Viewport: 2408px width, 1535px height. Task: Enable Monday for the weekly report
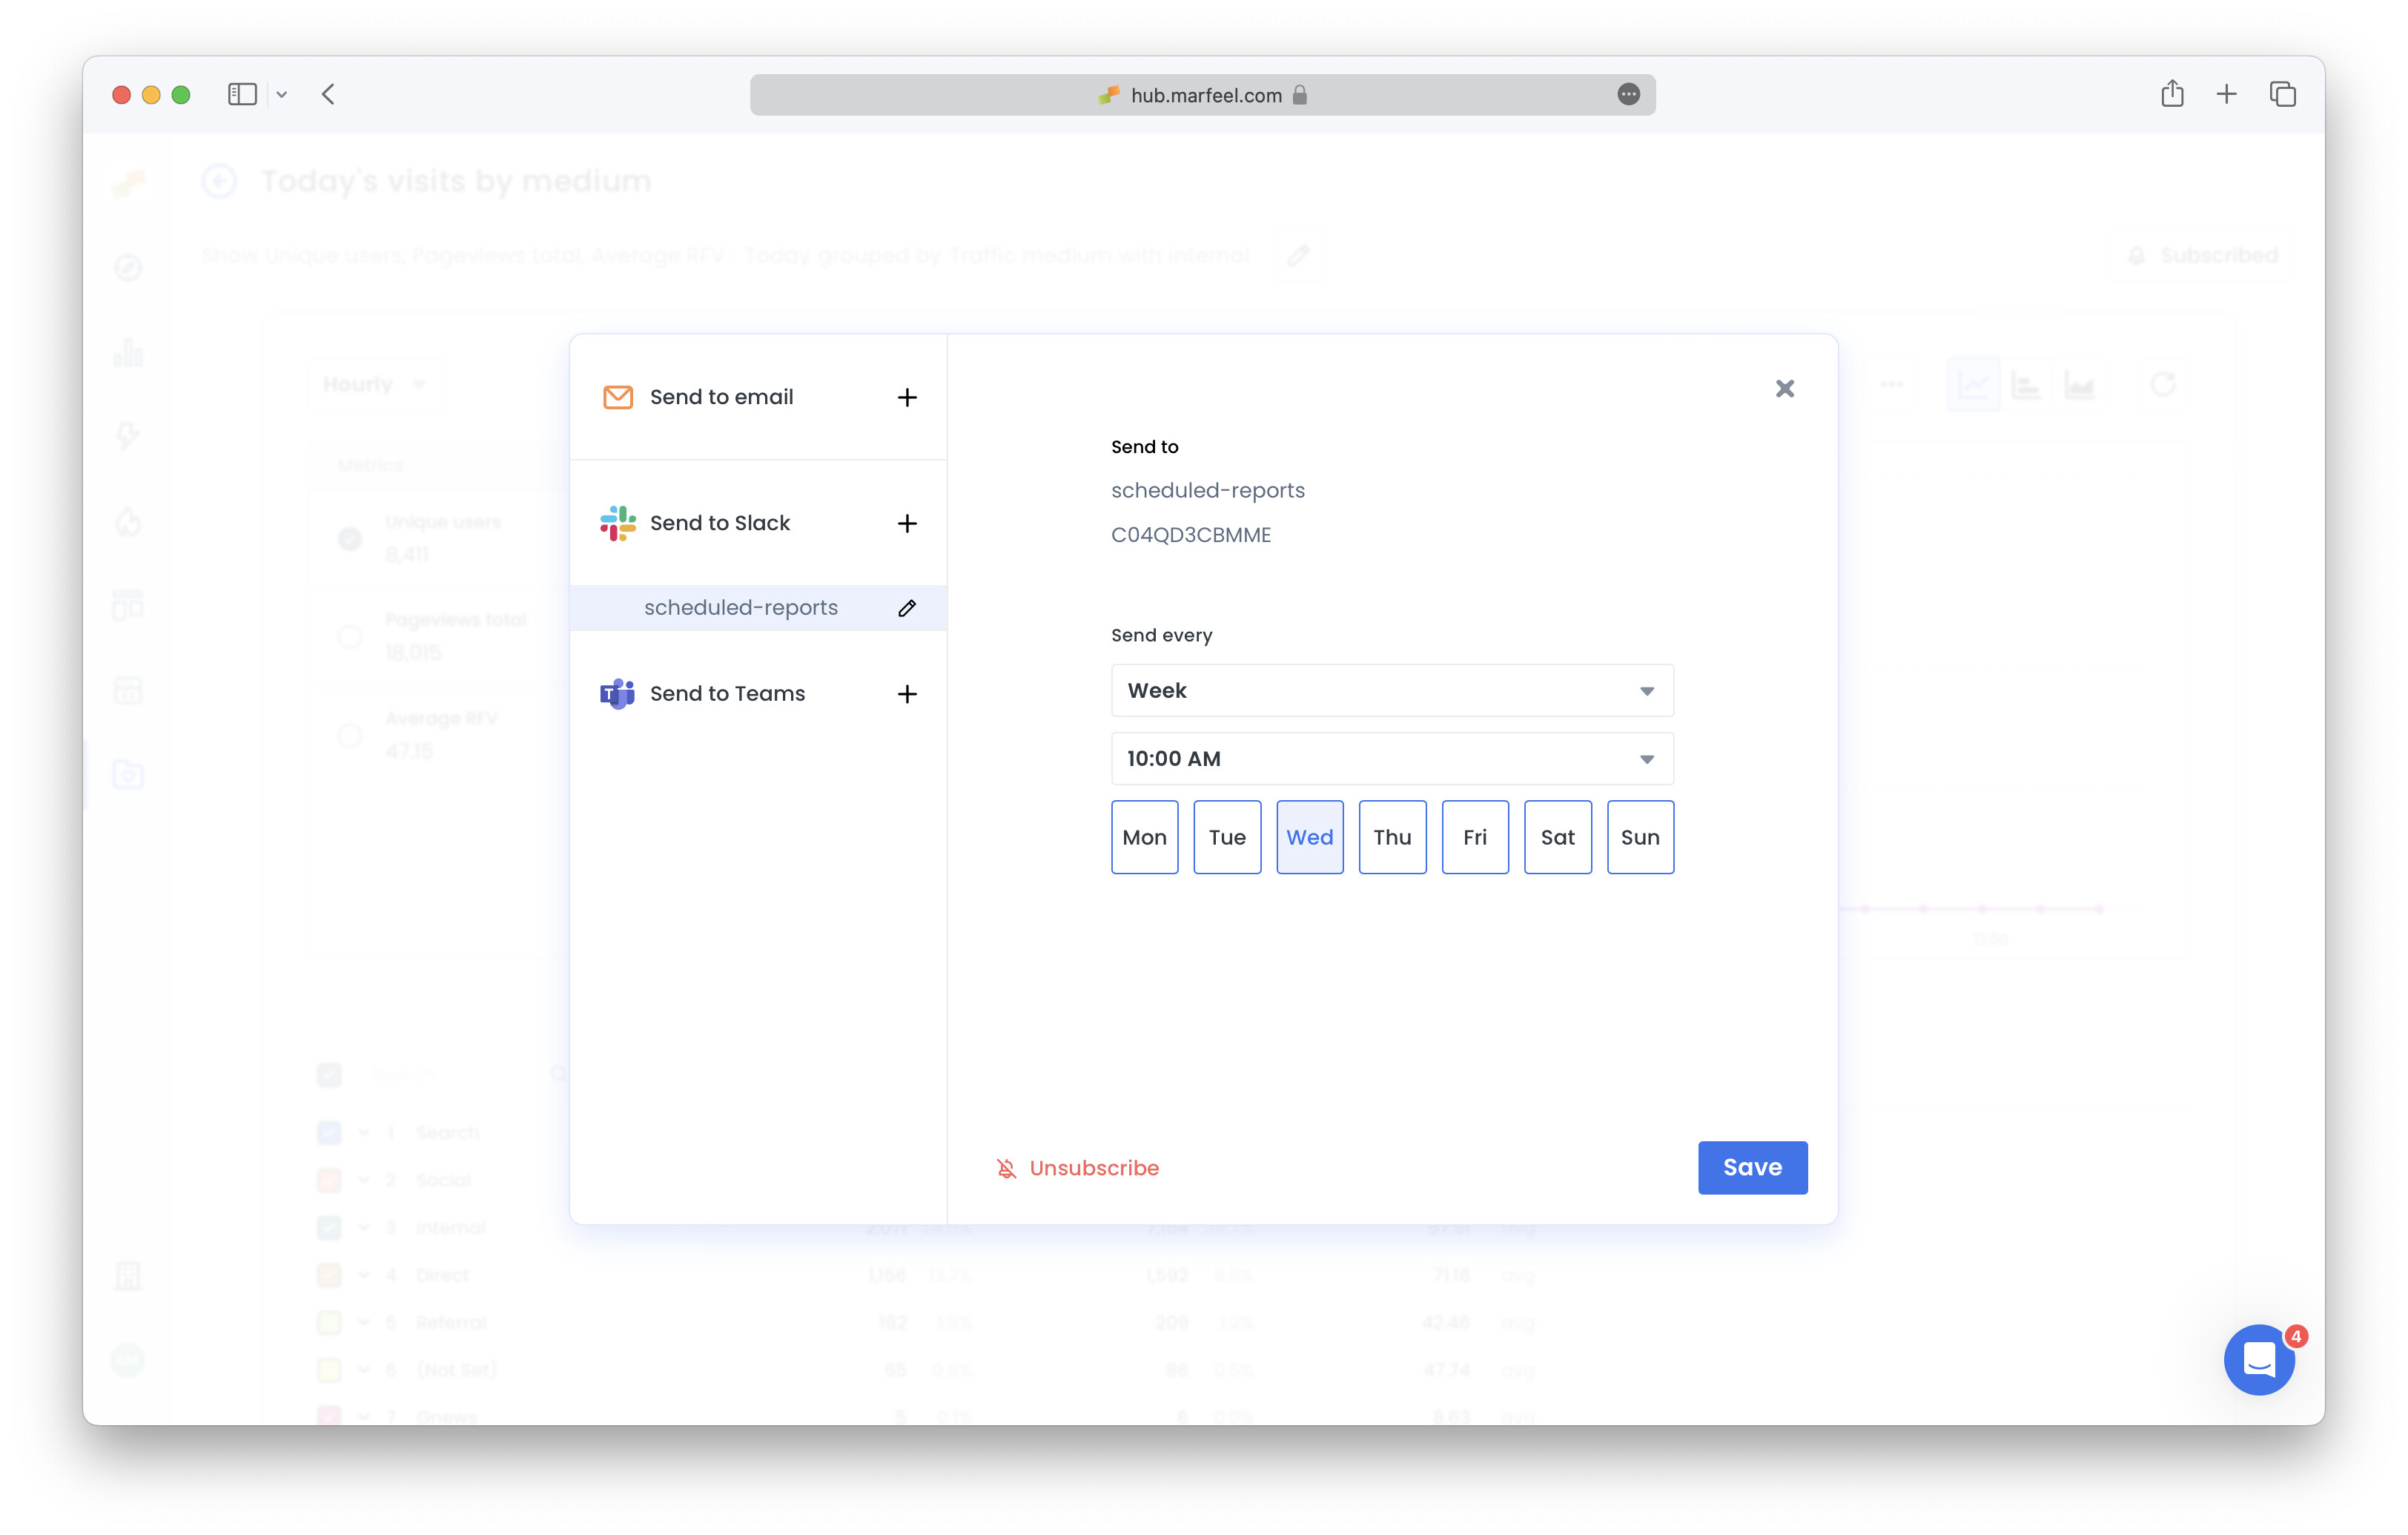tap(1144, 837)
